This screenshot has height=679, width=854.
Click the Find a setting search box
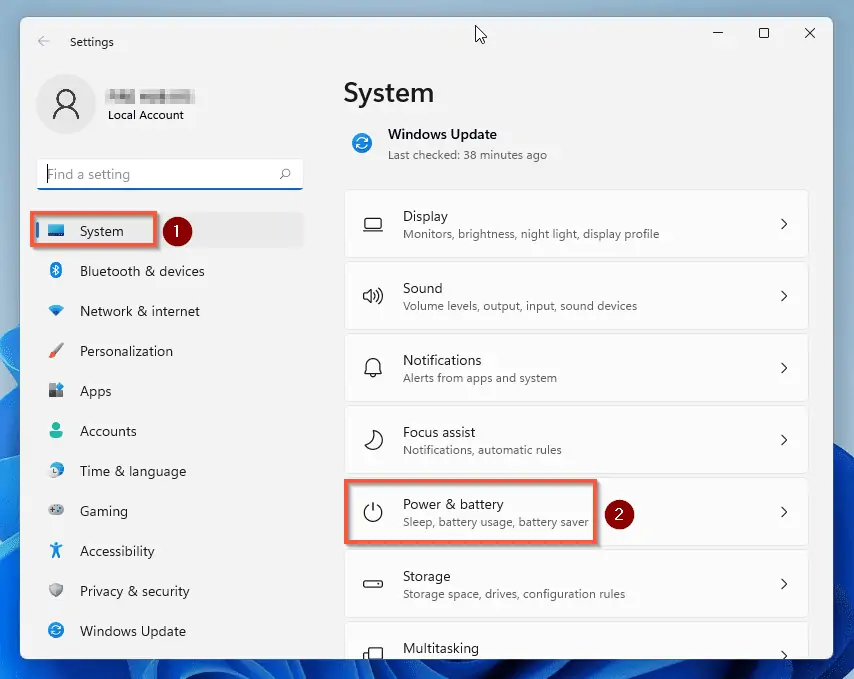pyautogui.click(x=169, y=174)
